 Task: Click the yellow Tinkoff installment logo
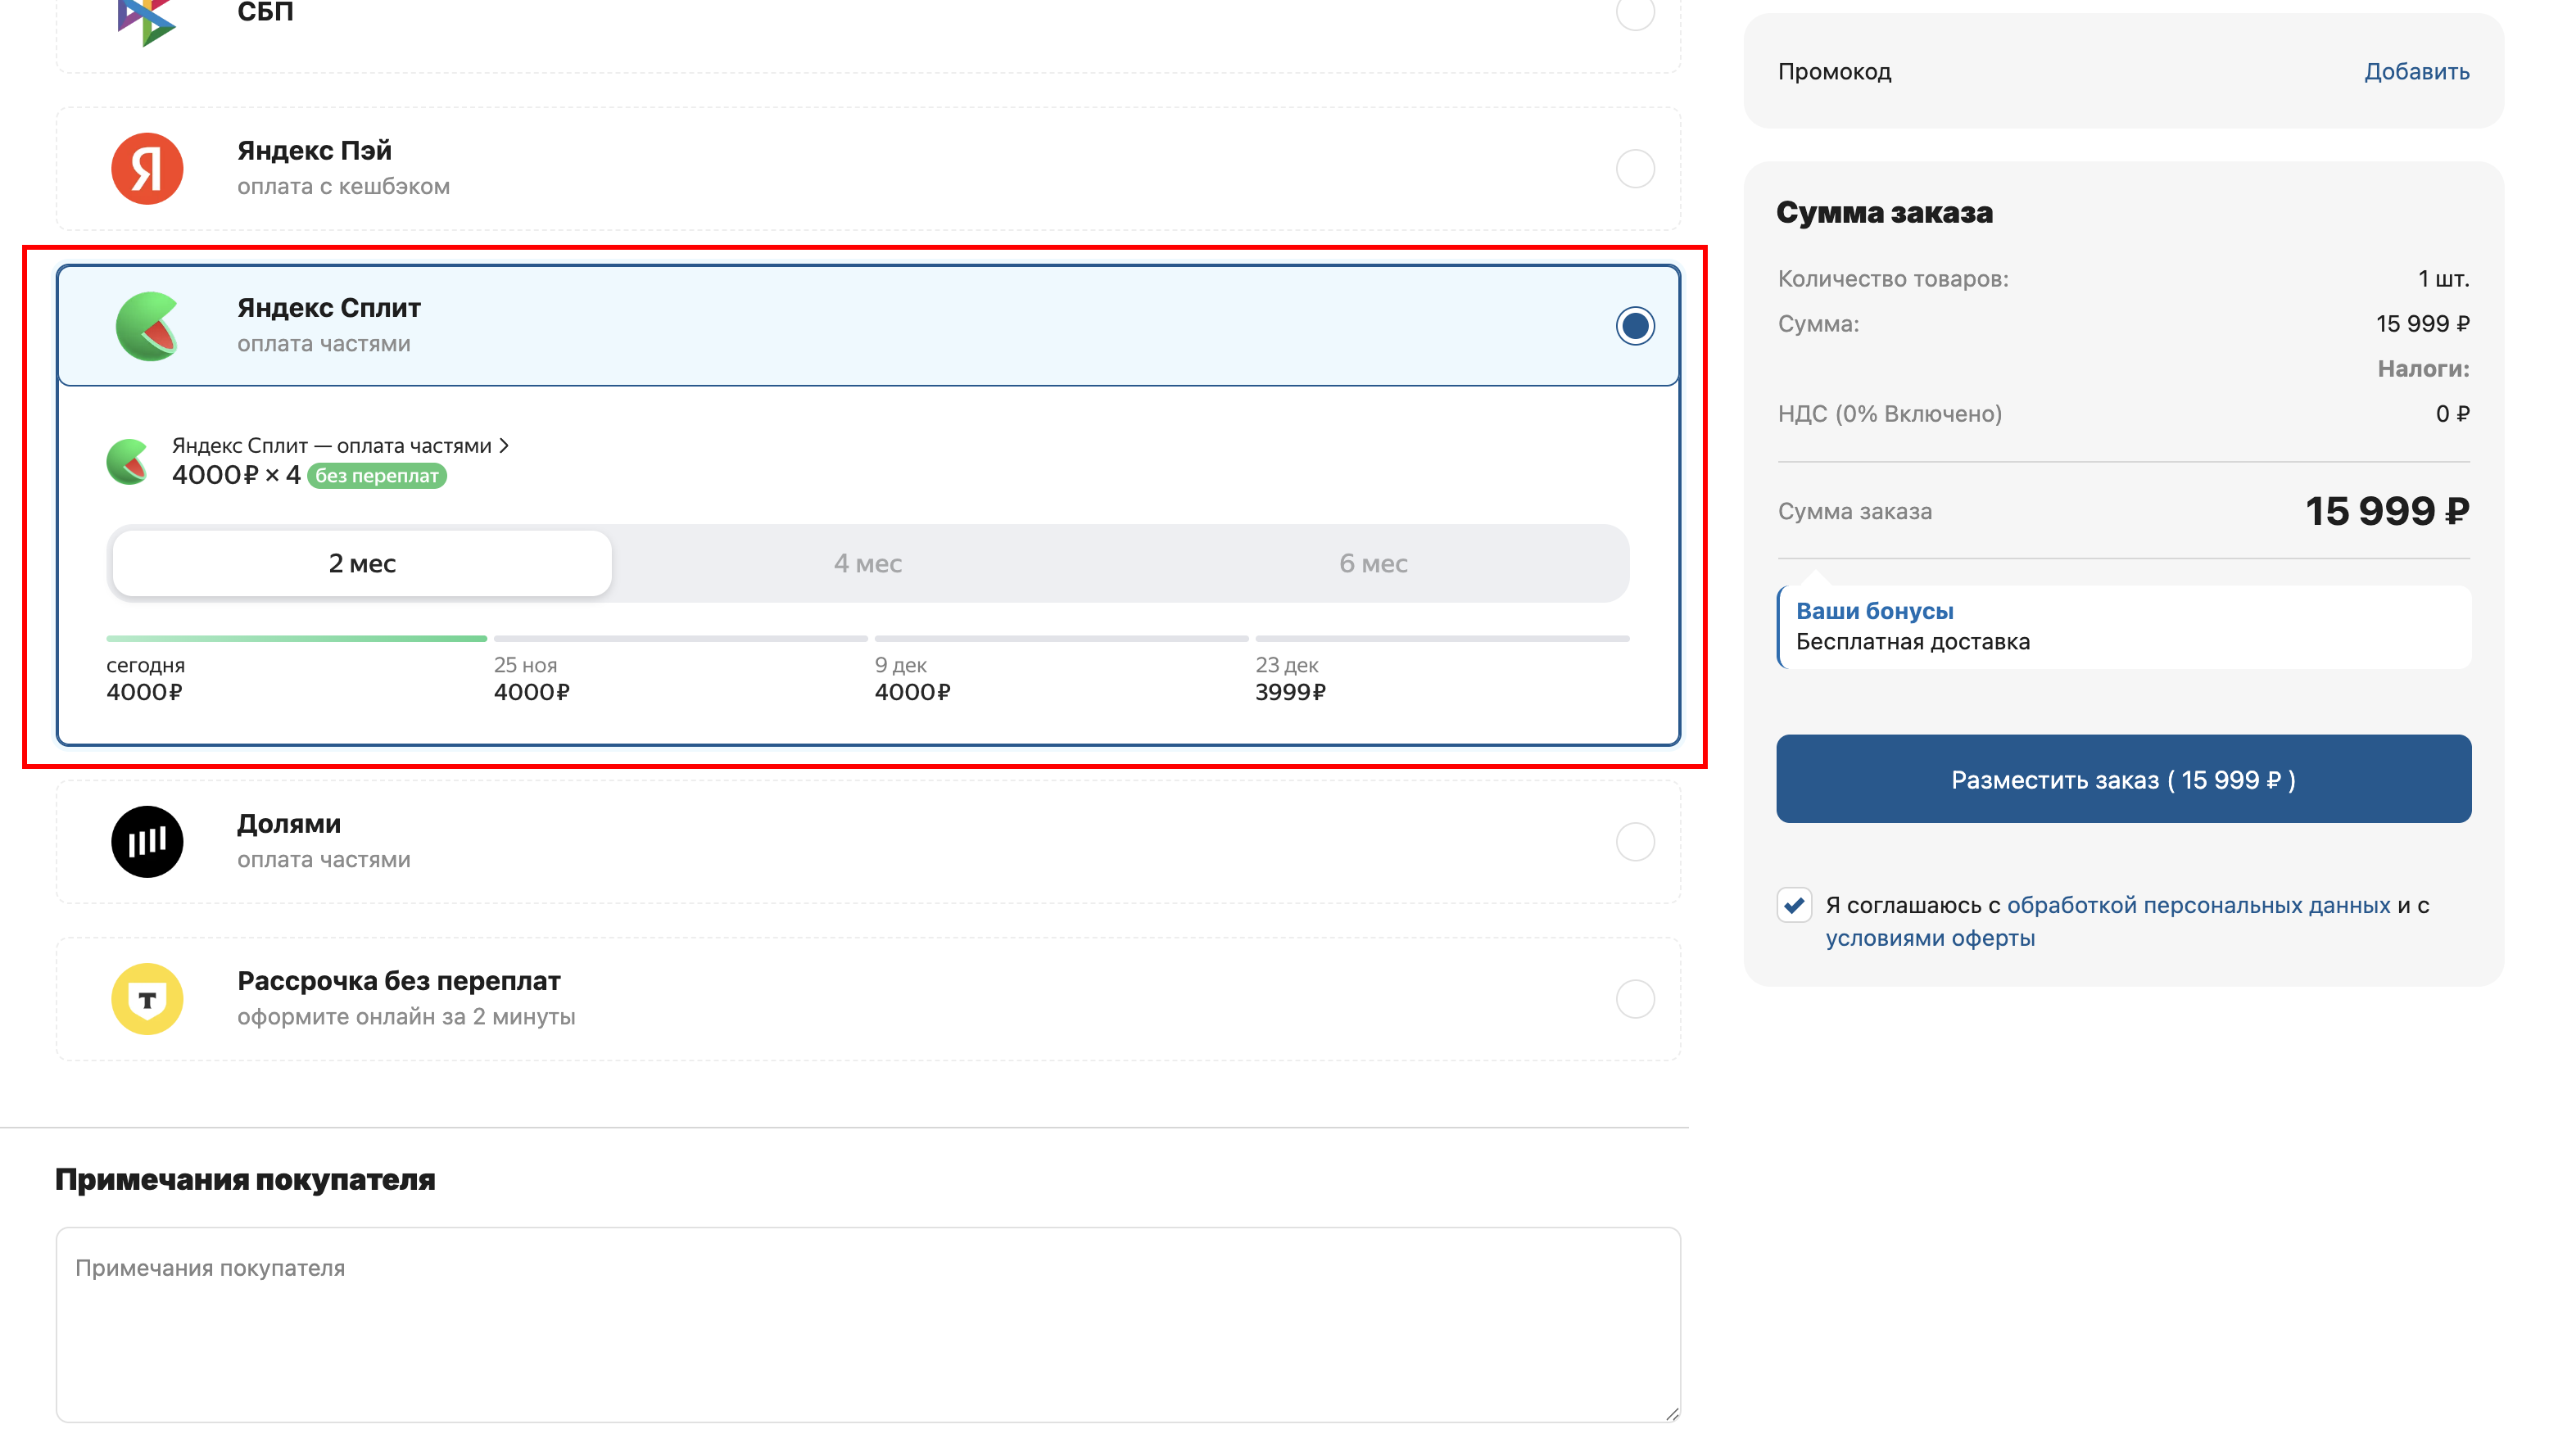point(147,998)
